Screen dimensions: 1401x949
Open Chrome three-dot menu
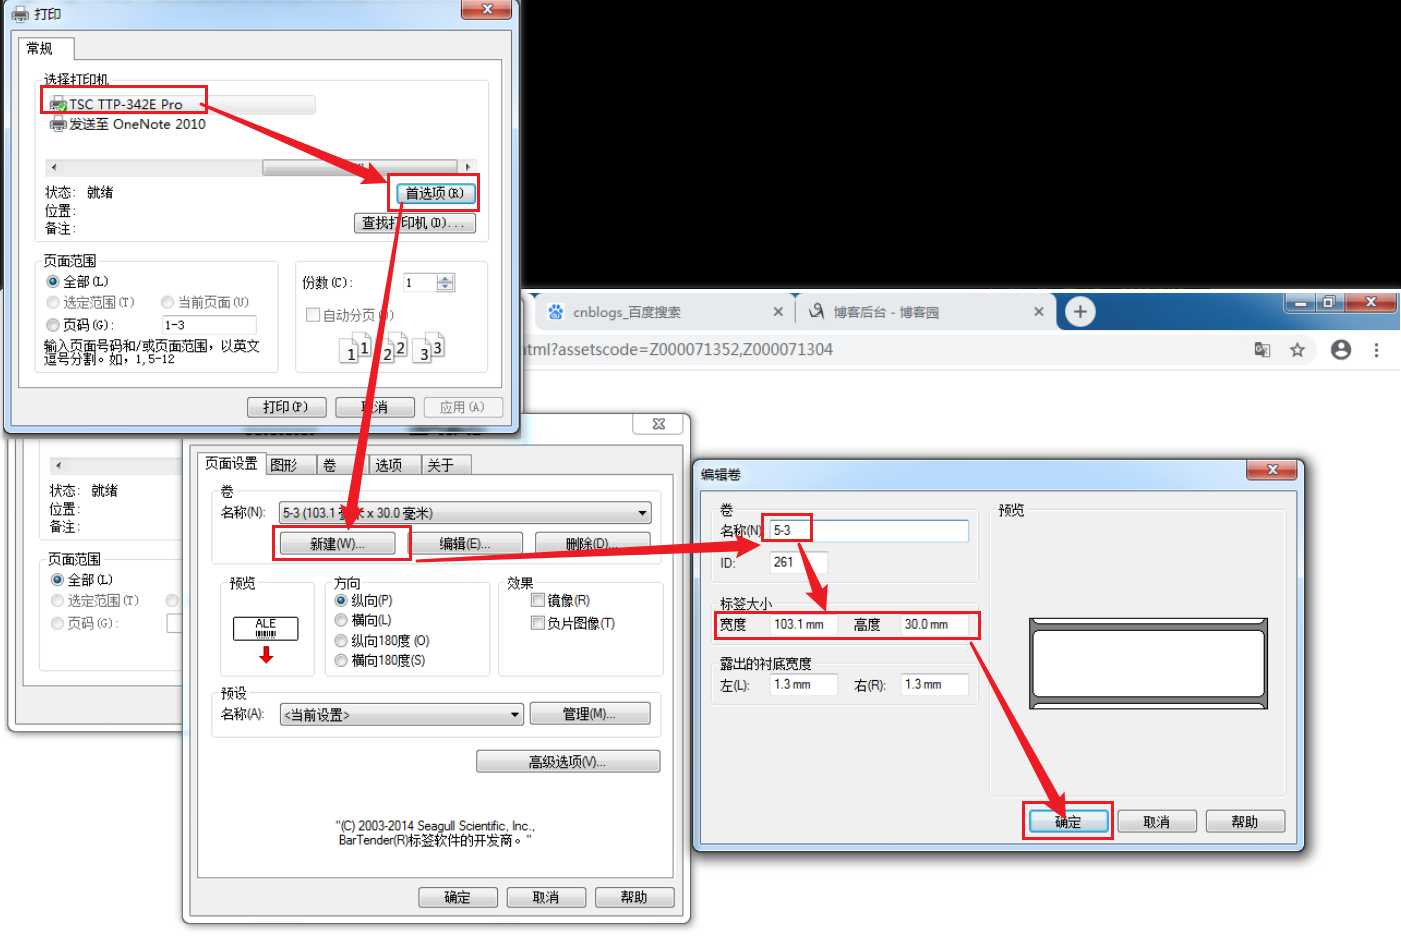coord(1376,350)
